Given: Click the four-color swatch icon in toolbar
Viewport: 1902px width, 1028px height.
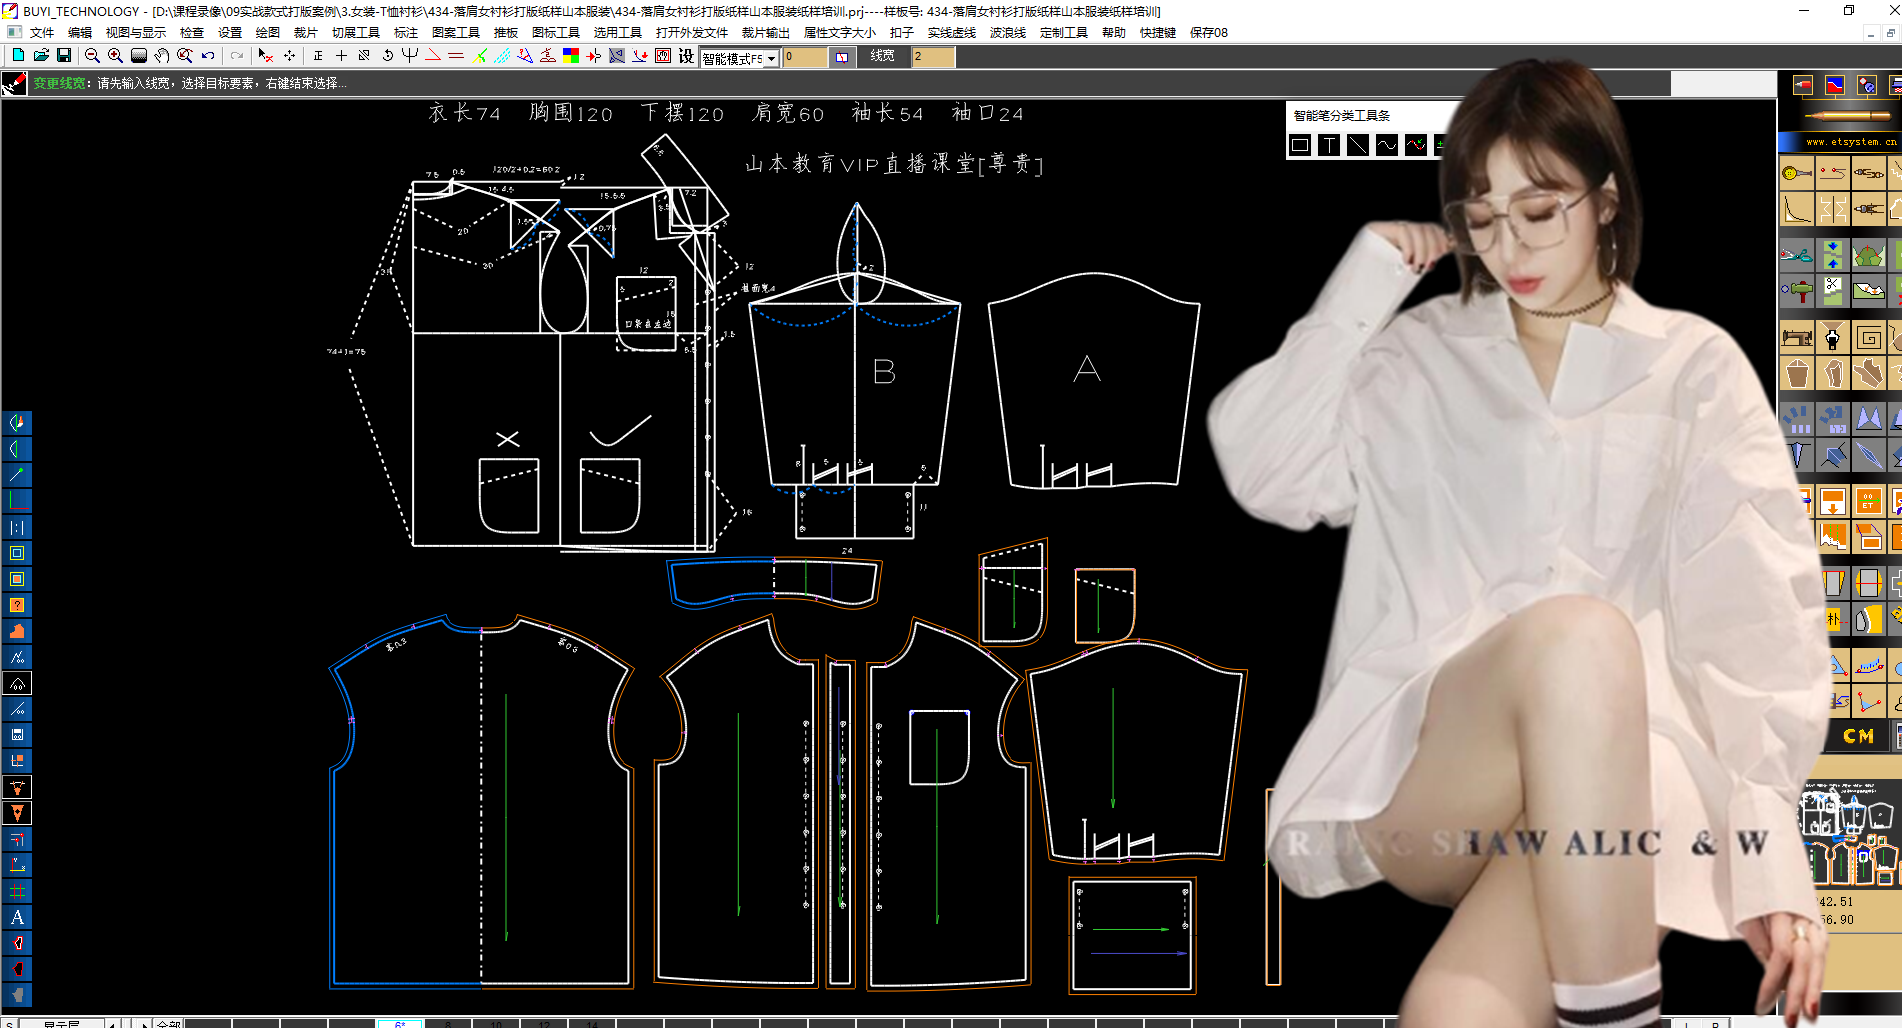Looking at the screenshot, I should (571, 56).
